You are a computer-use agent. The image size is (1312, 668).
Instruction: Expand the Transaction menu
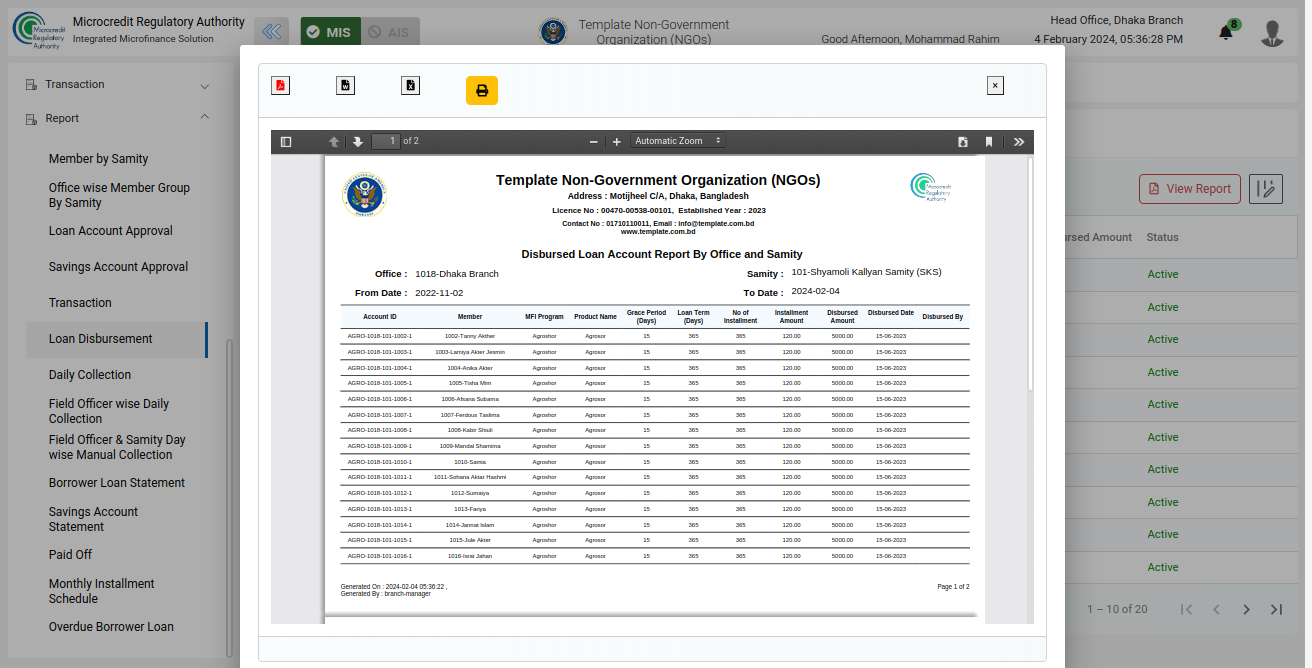pyautogui.click(x=118, y=85)
